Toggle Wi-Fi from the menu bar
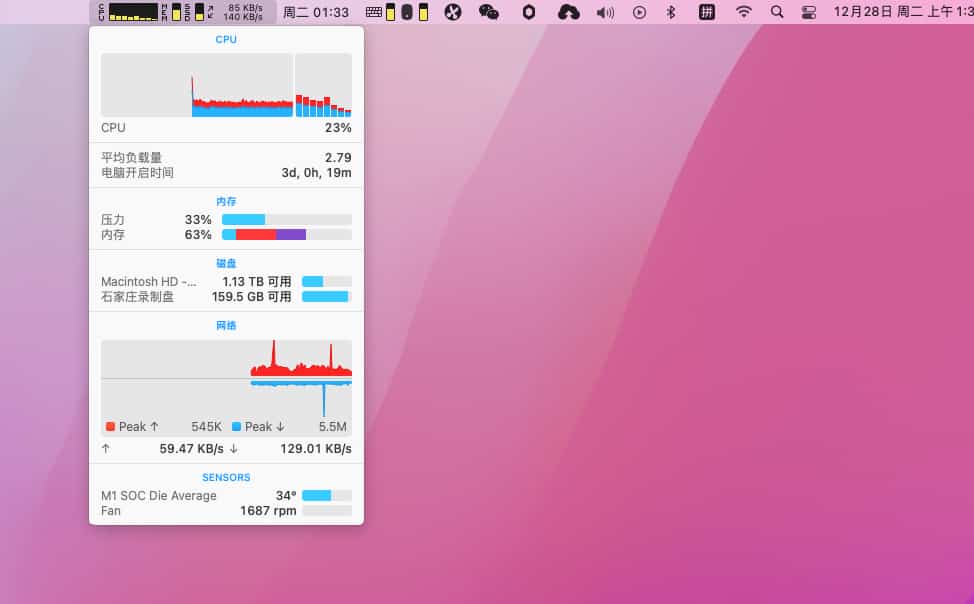This screenshot has width=974, height=604. [x=745, y=12]
